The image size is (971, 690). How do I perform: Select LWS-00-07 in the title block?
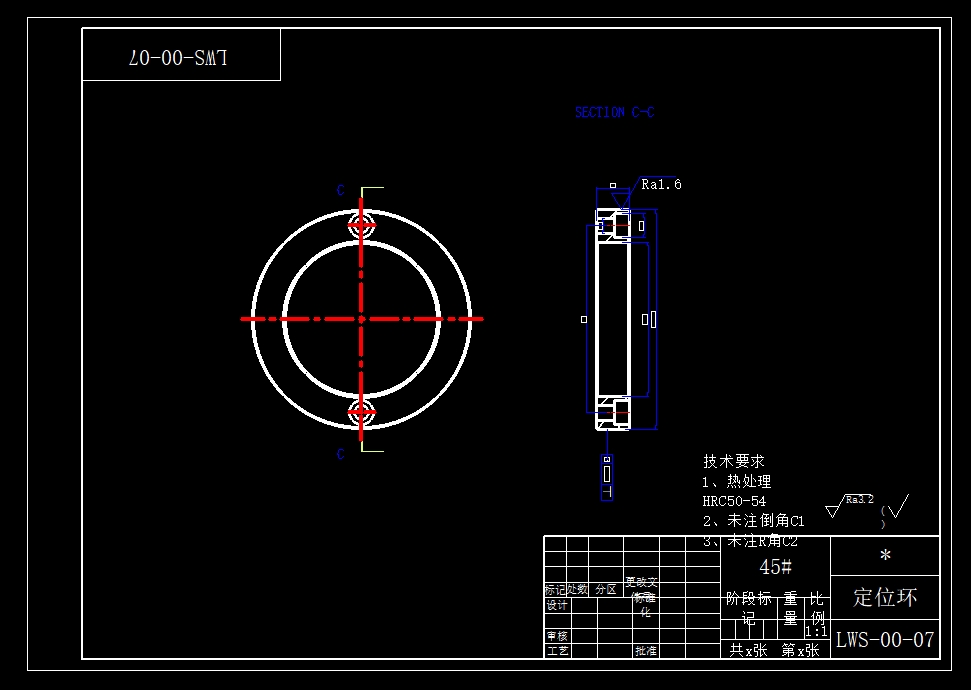pos(885,639)
